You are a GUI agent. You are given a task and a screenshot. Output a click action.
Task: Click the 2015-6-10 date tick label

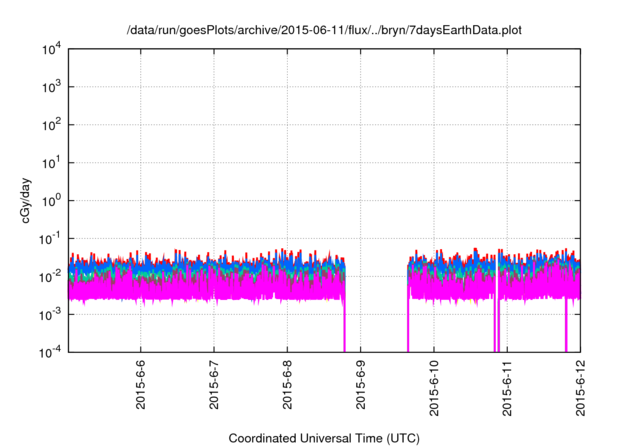[434, 388]
